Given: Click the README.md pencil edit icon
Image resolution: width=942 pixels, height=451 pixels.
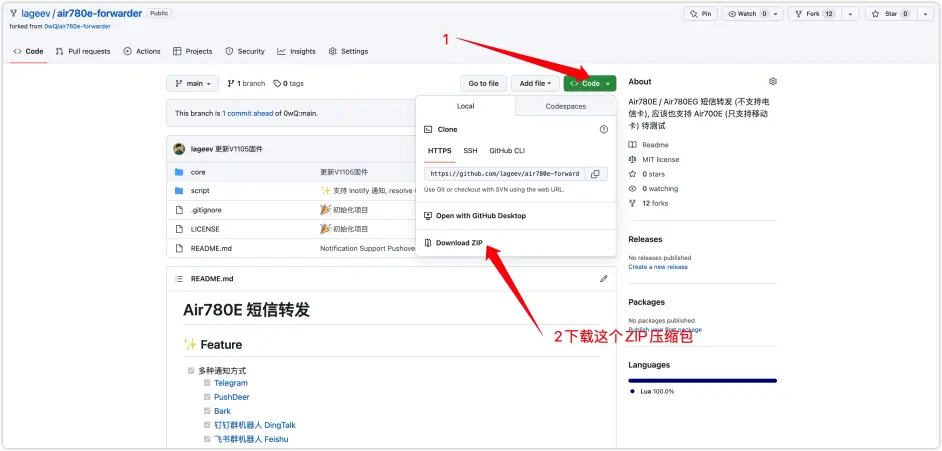Looking at the screenshot, I should tap(603, 278).
